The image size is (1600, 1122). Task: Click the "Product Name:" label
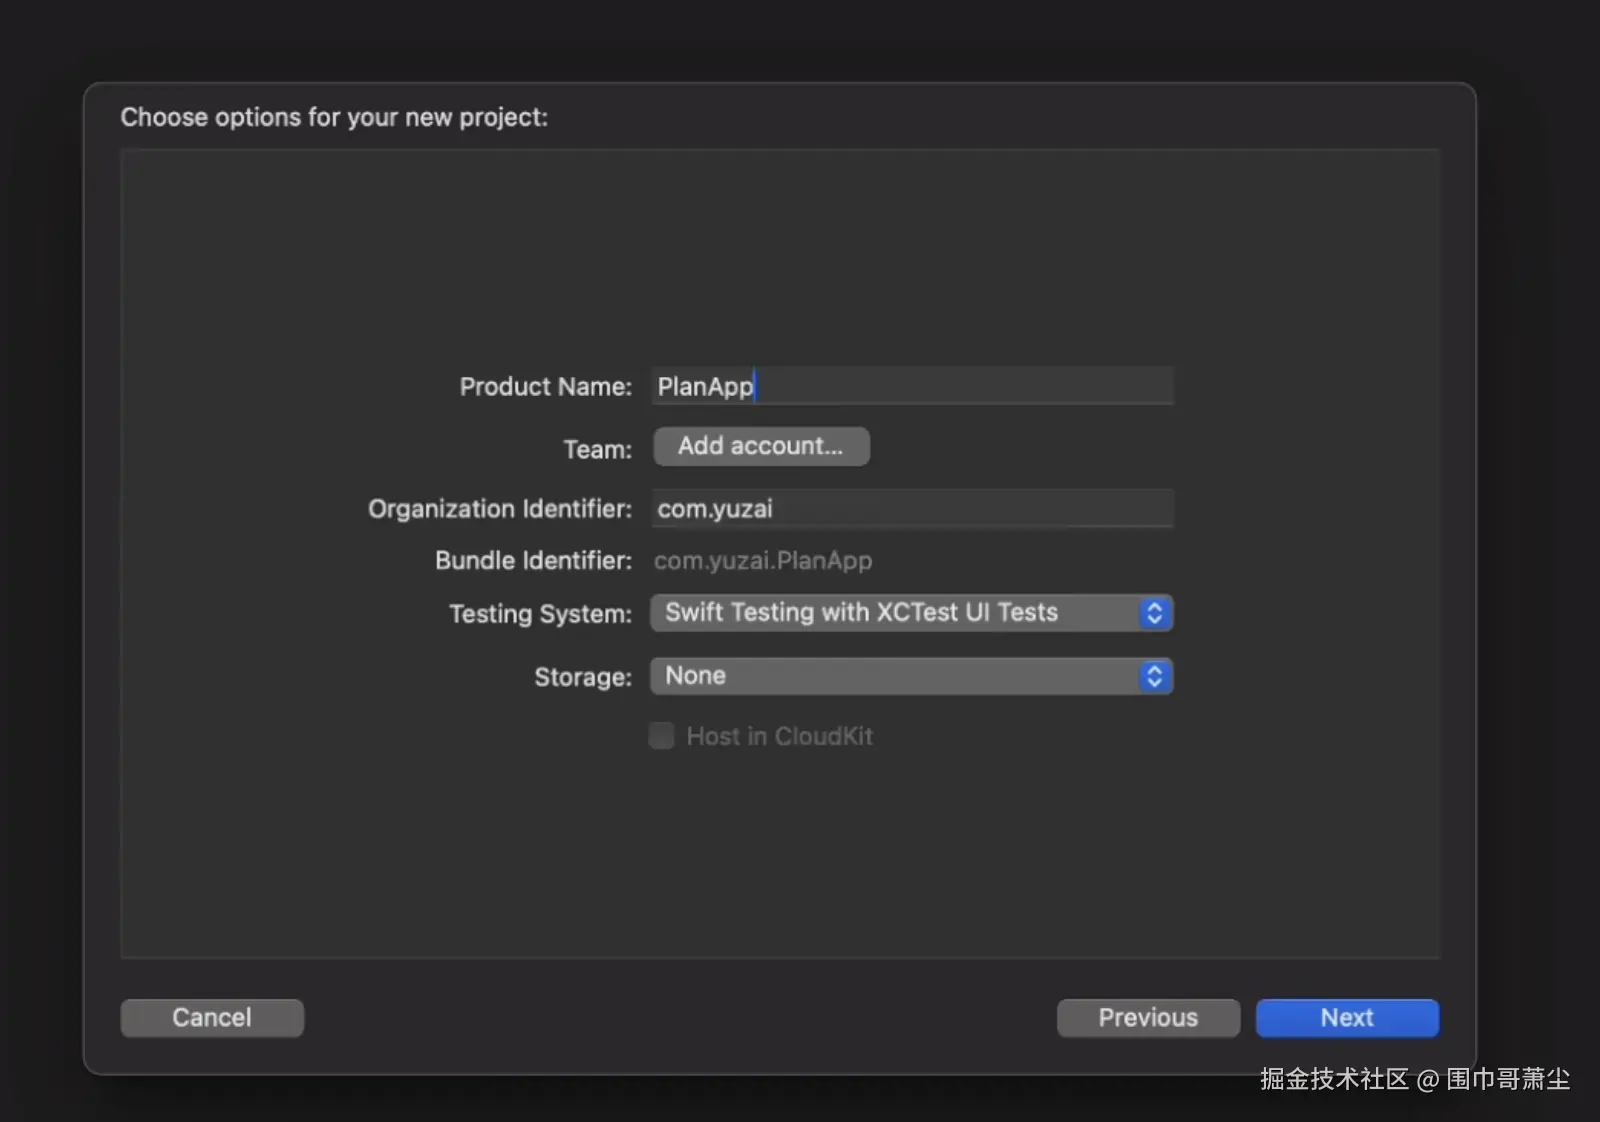(x=545, y=387)
